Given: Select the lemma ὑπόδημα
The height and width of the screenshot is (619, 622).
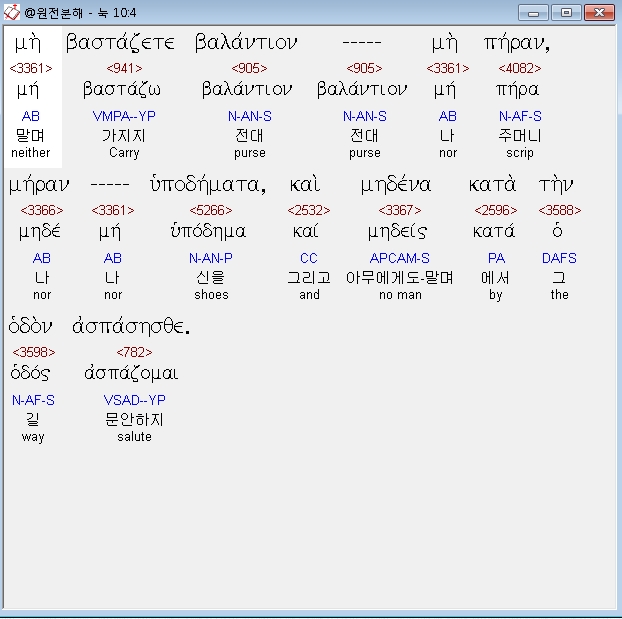Looking at the screenshot, I should pos(208,231).
